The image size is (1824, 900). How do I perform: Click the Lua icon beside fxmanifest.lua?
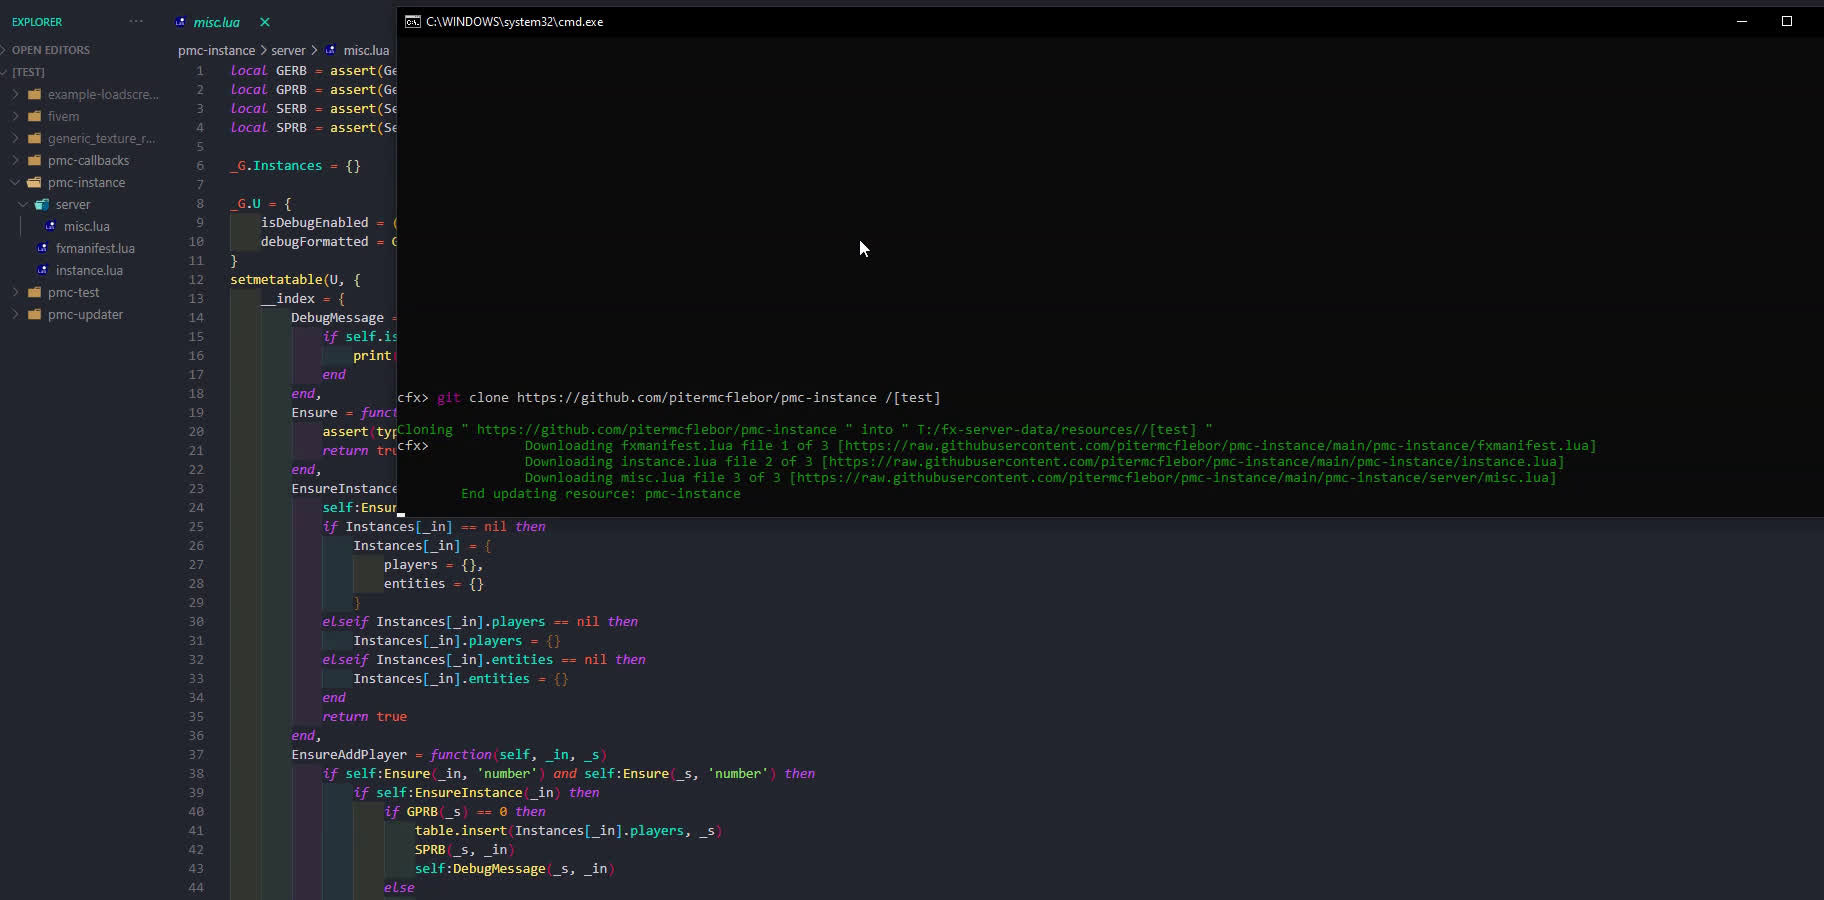coord(42,248)
